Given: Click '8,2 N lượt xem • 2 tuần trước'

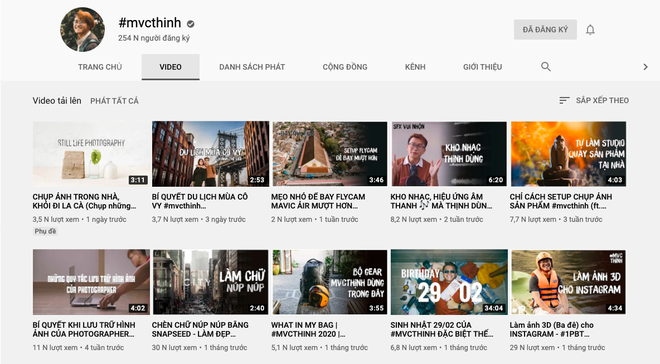Looking at the screenshot, I should pyautogui.click(x=436, y=219).
